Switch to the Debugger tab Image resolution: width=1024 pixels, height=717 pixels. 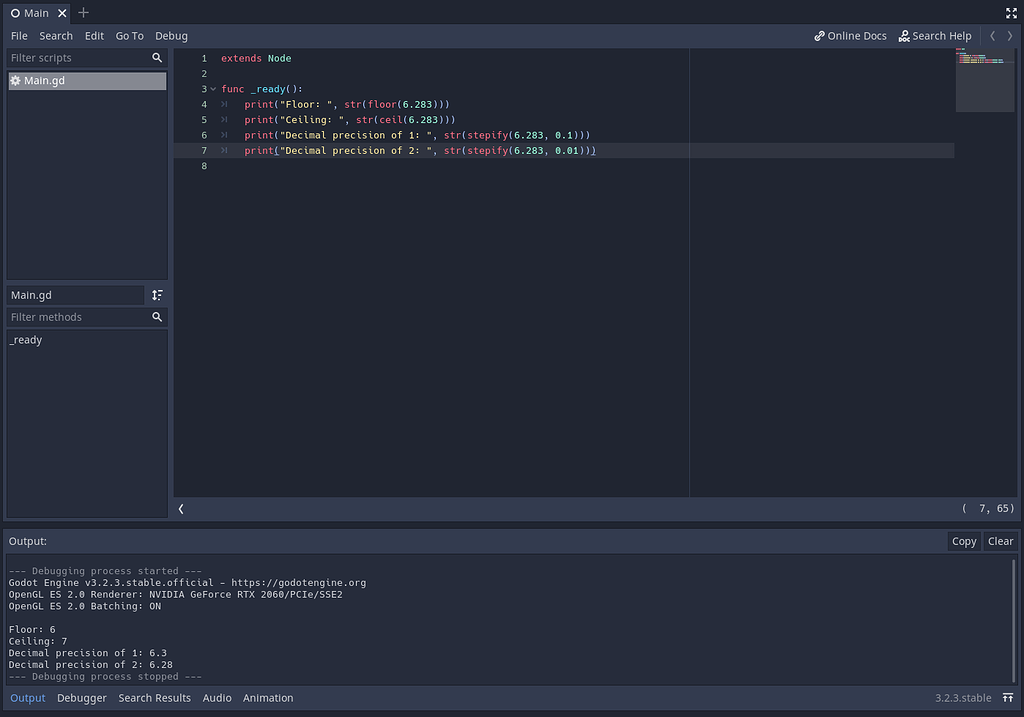coord(81,697)
